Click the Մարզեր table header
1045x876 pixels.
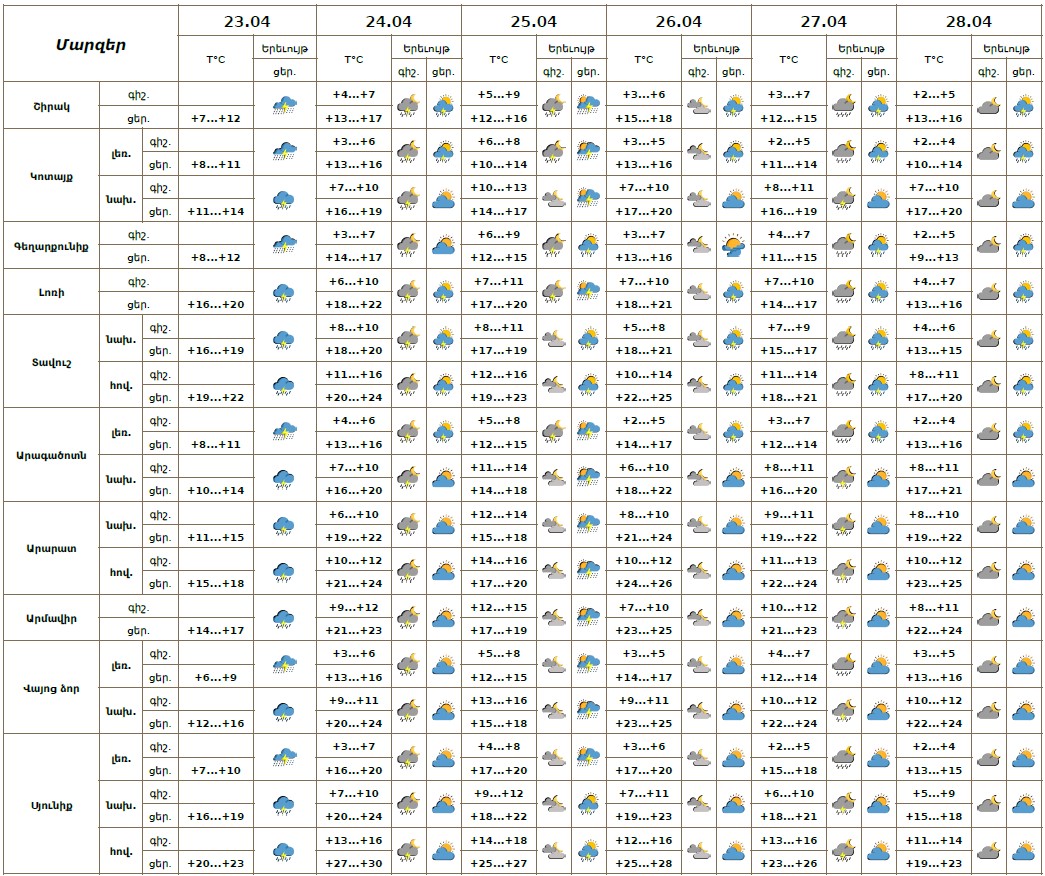click(x=90, y=44)
